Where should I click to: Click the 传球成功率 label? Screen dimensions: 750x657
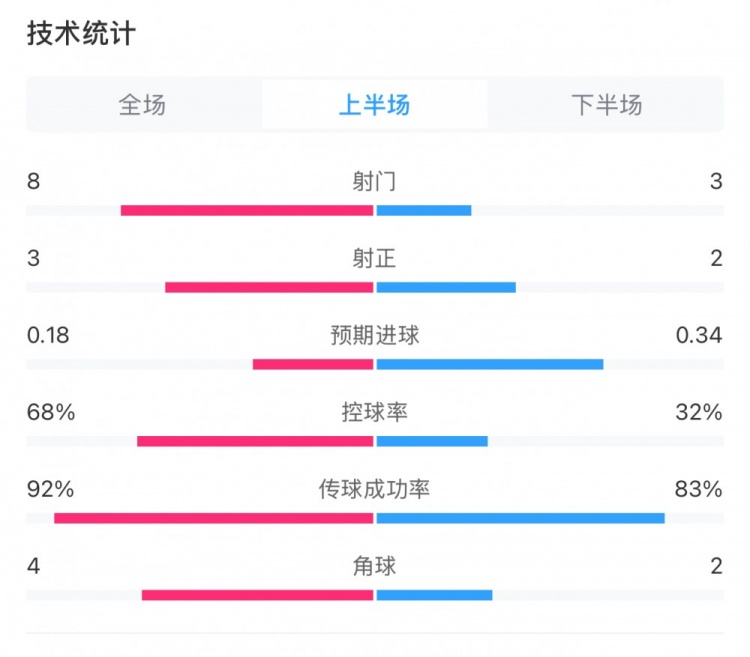[374, 489]
